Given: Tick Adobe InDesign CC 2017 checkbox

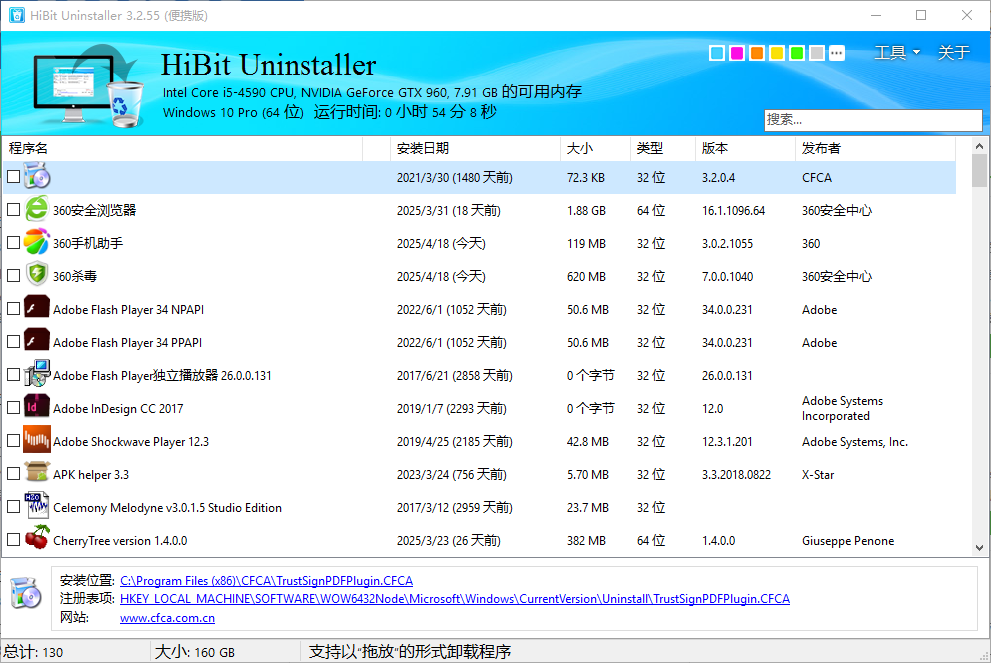Looking at the screenshot, I should (x=13, y=408).
